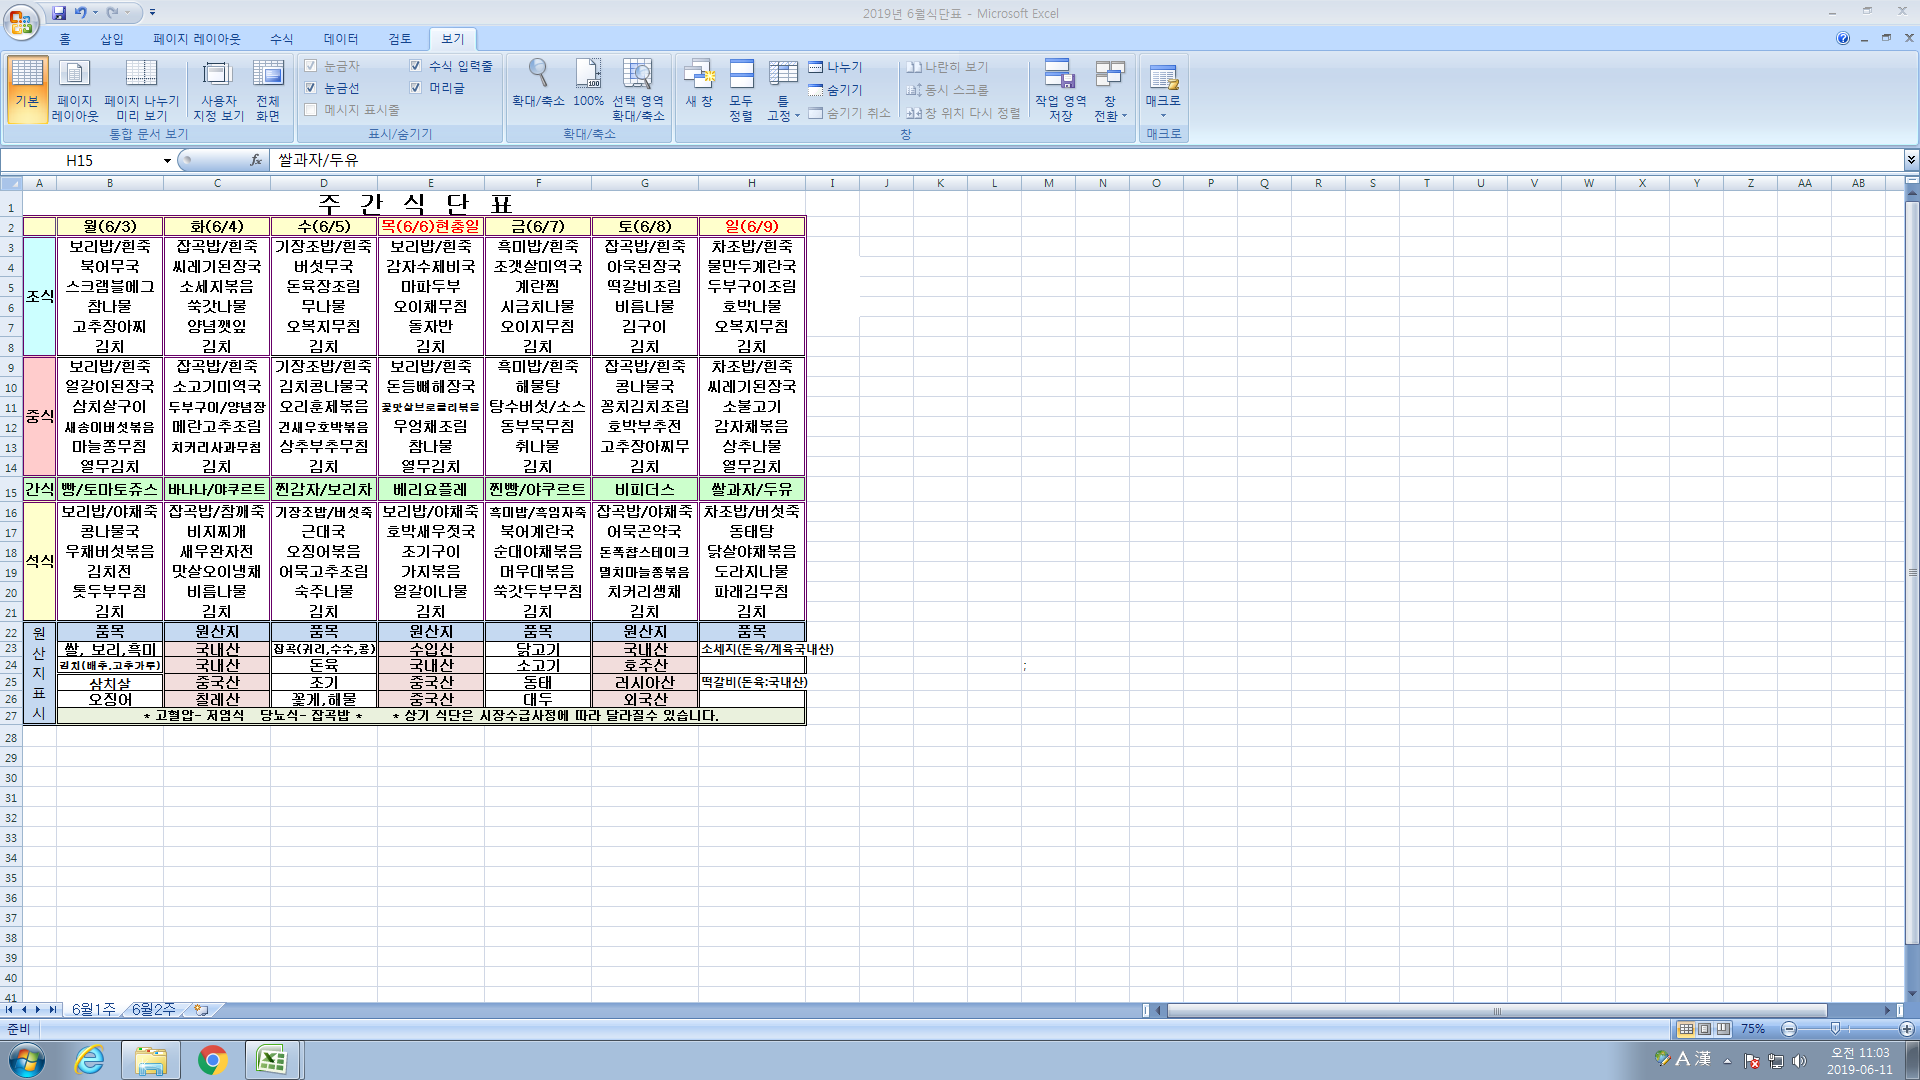Viewport: 1920px width, 1080px height.
Task: Uncheck the formula bar (수식 입력줄) checkbox
Action: 416,66
